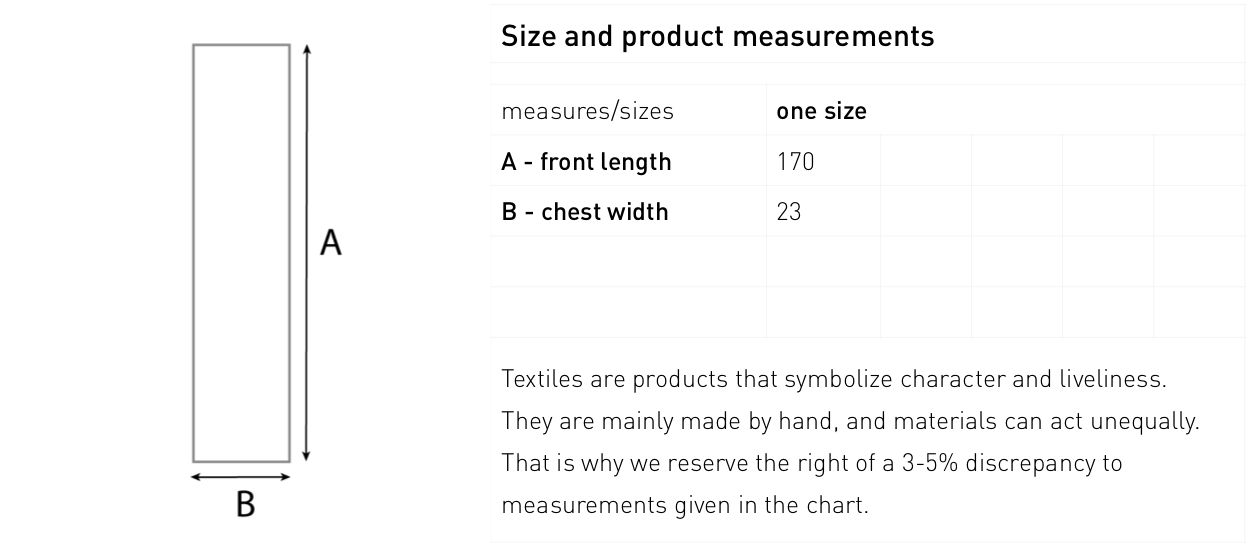
Task: Click the empty cell right of 23
Action: click(925, 211)
